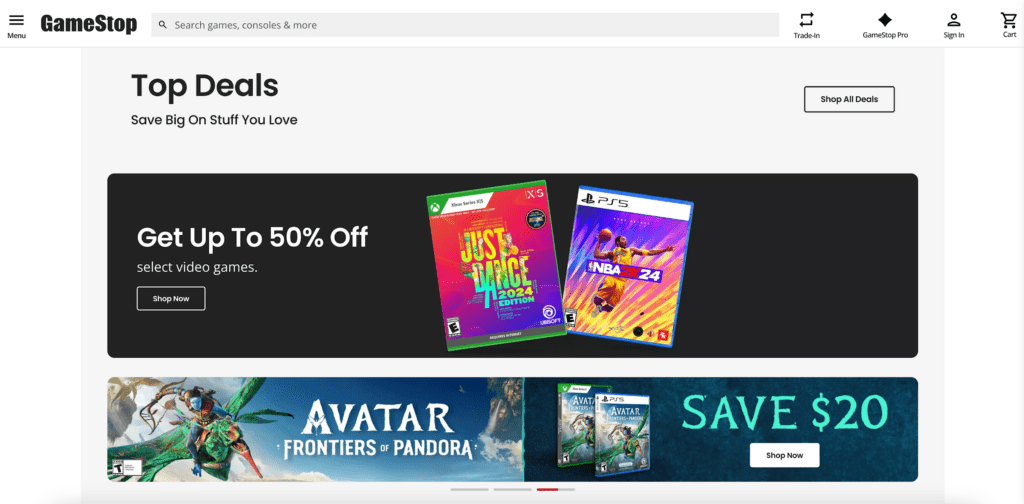1024x504 pixels.
Task: Select the second carousel slide indicator
Action: point(513,489)
